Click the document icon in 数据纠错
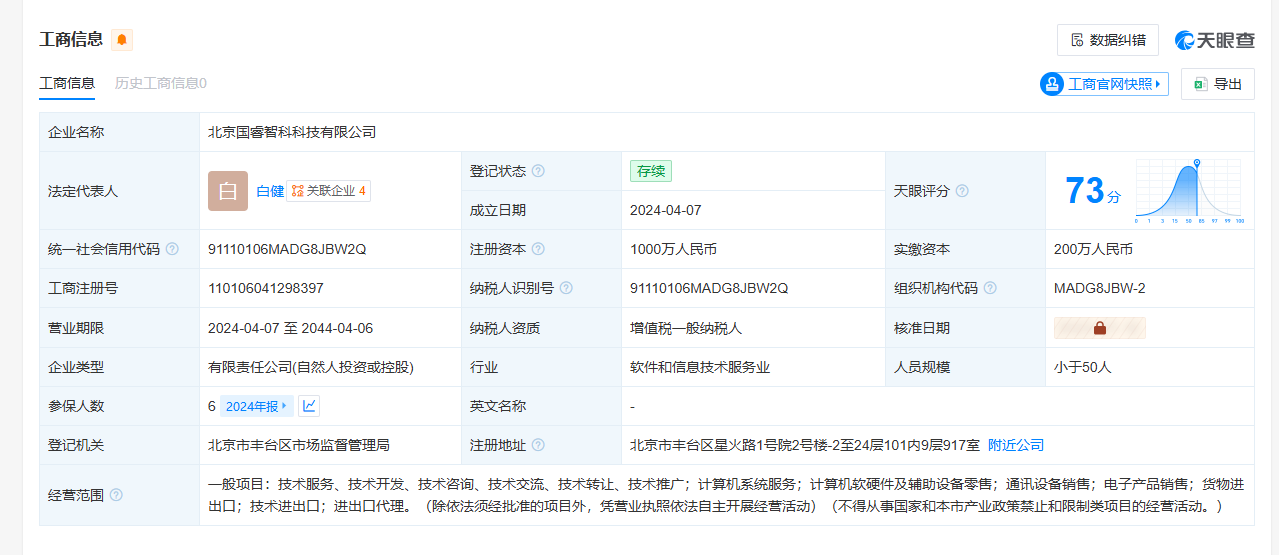The height and width of the screenshot is (555, 1279). point(1077,40)
